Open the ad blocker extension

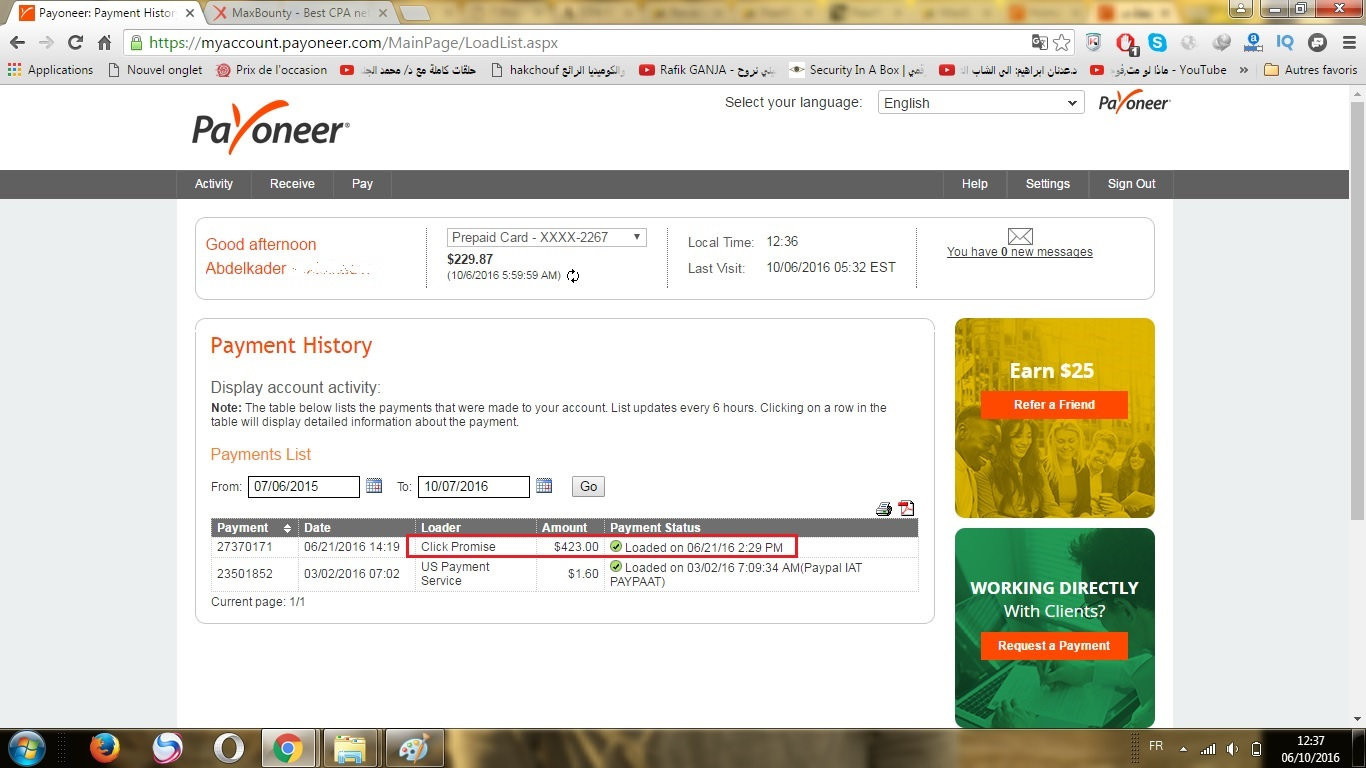(1126, 43)
